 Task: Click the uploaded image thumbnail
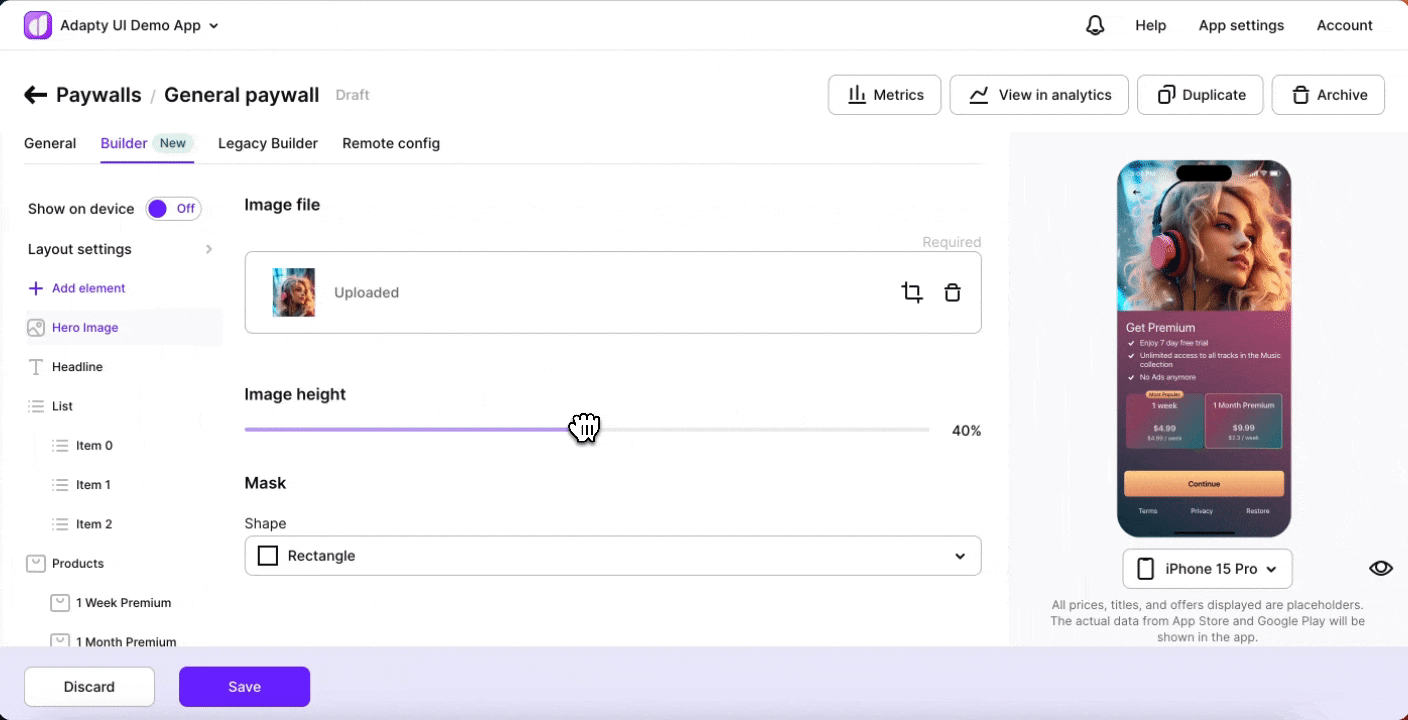[x=294, y=292]
